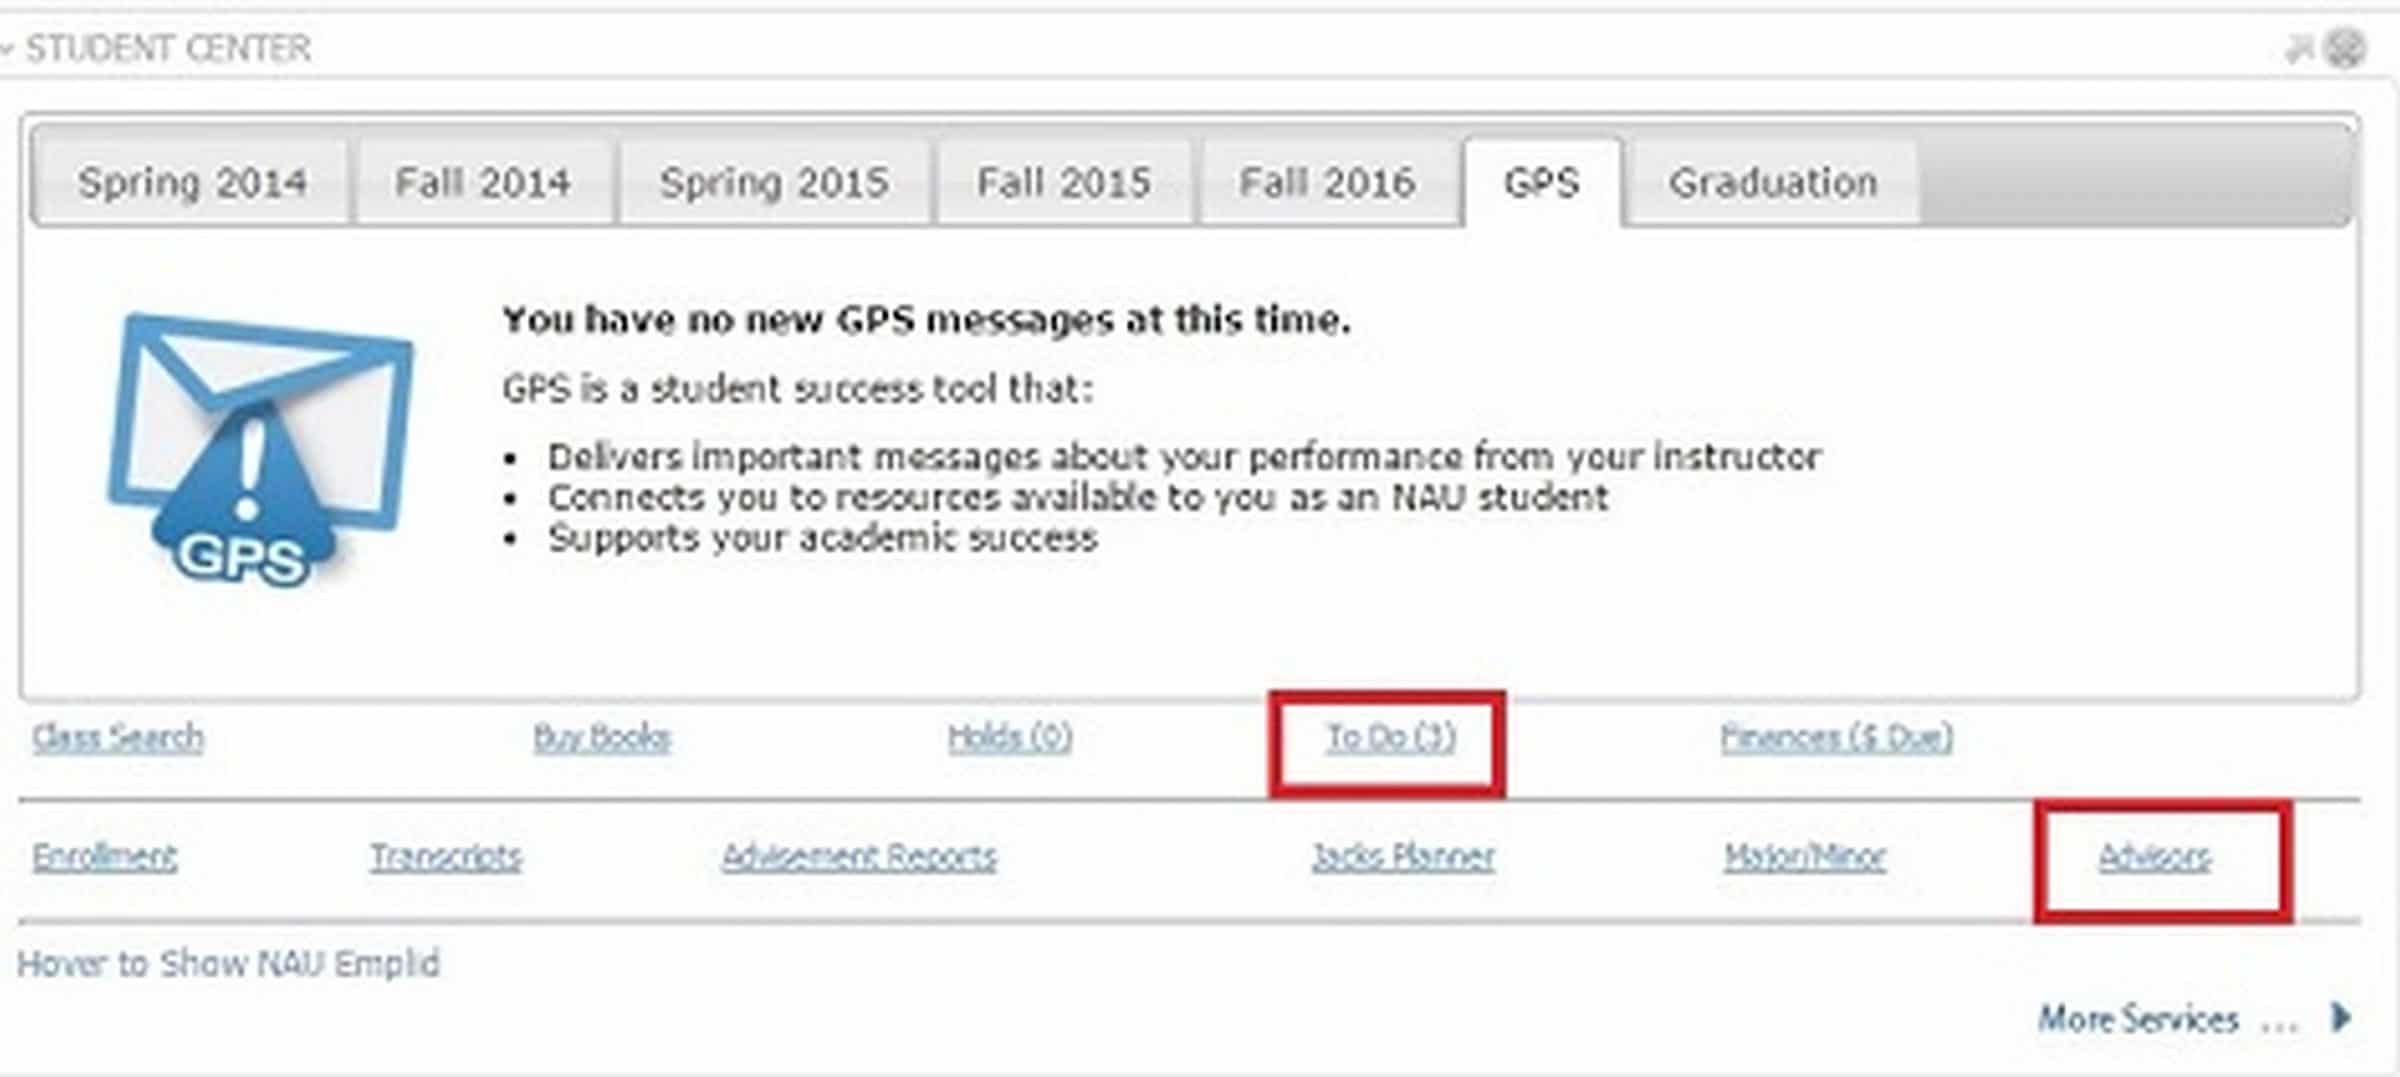This screenshot has height=1077, width=2400.
Task: Open the To Do (3) link
Action: [1390, 738]
